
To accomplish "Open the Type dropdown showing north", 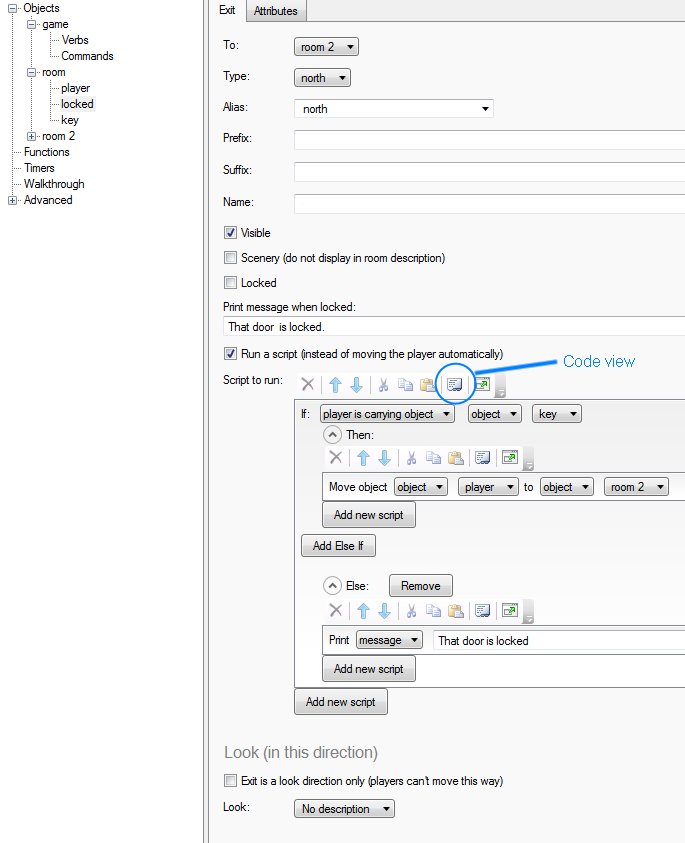I will pos(323,78).
